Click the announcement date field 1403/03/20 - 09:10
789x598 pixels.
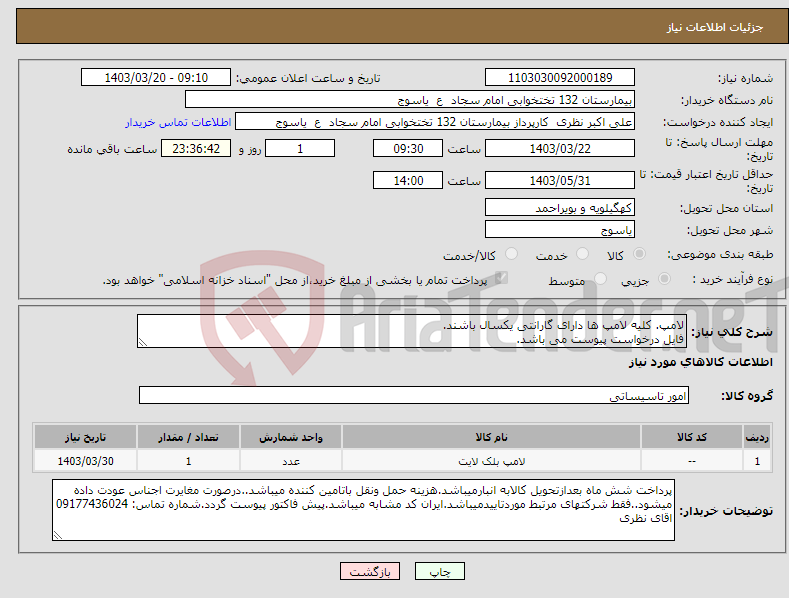pyautogui.click(x=156, y=78)
